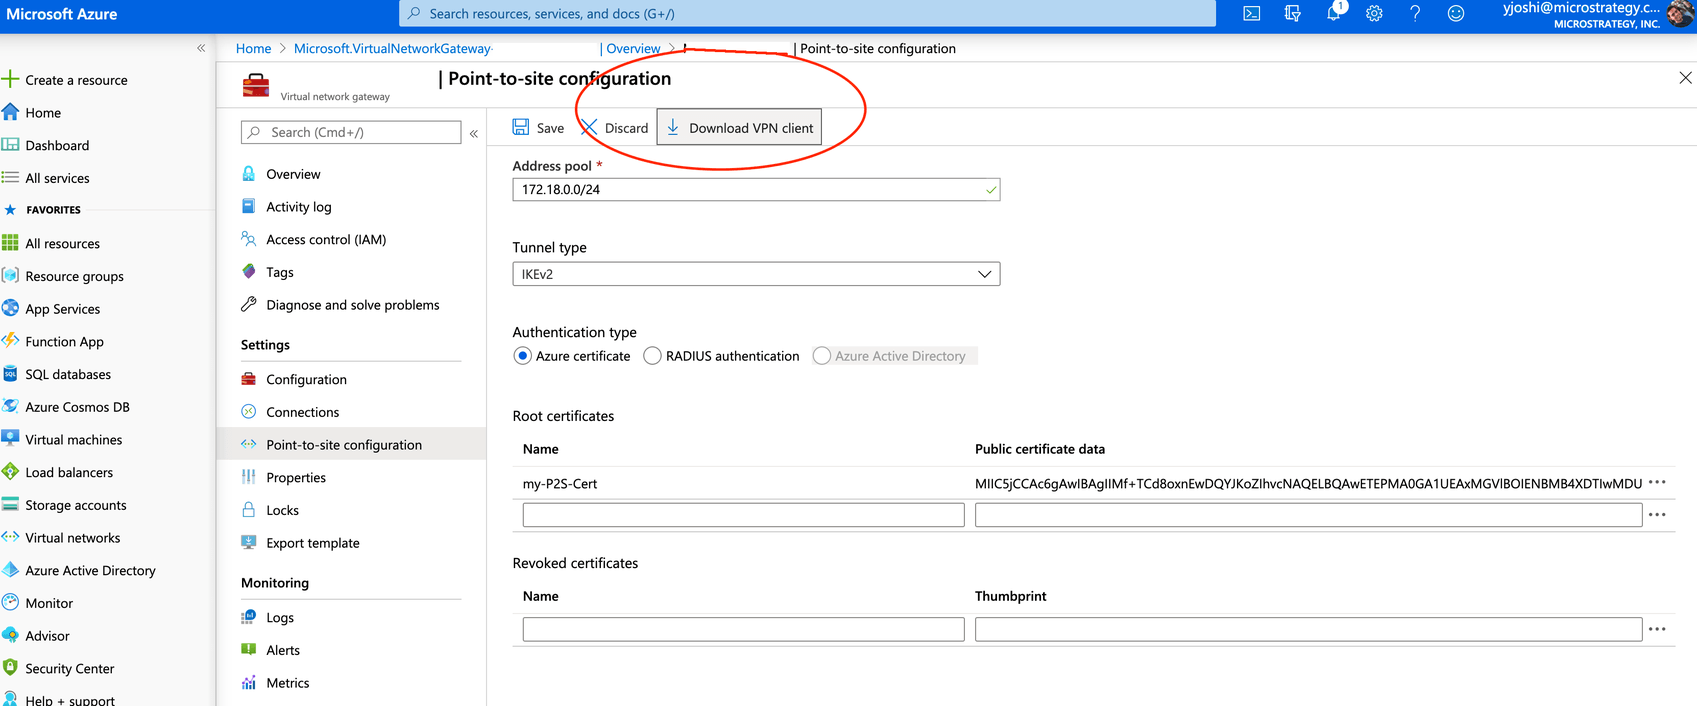1697x706 pixels.
Task: Open Cloud Shell icon in top bar
Action: pyautogui.click(x=1251, y=13)
